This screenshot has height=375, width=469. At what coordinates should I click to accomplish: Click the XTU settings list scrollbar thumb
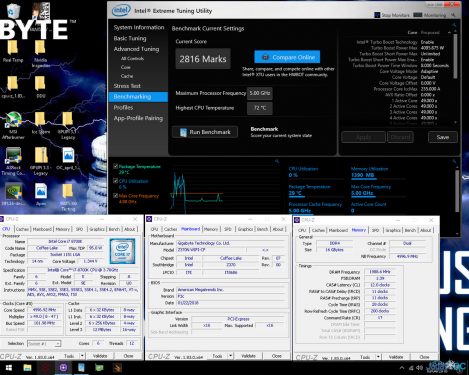click(x=455, y=56)
